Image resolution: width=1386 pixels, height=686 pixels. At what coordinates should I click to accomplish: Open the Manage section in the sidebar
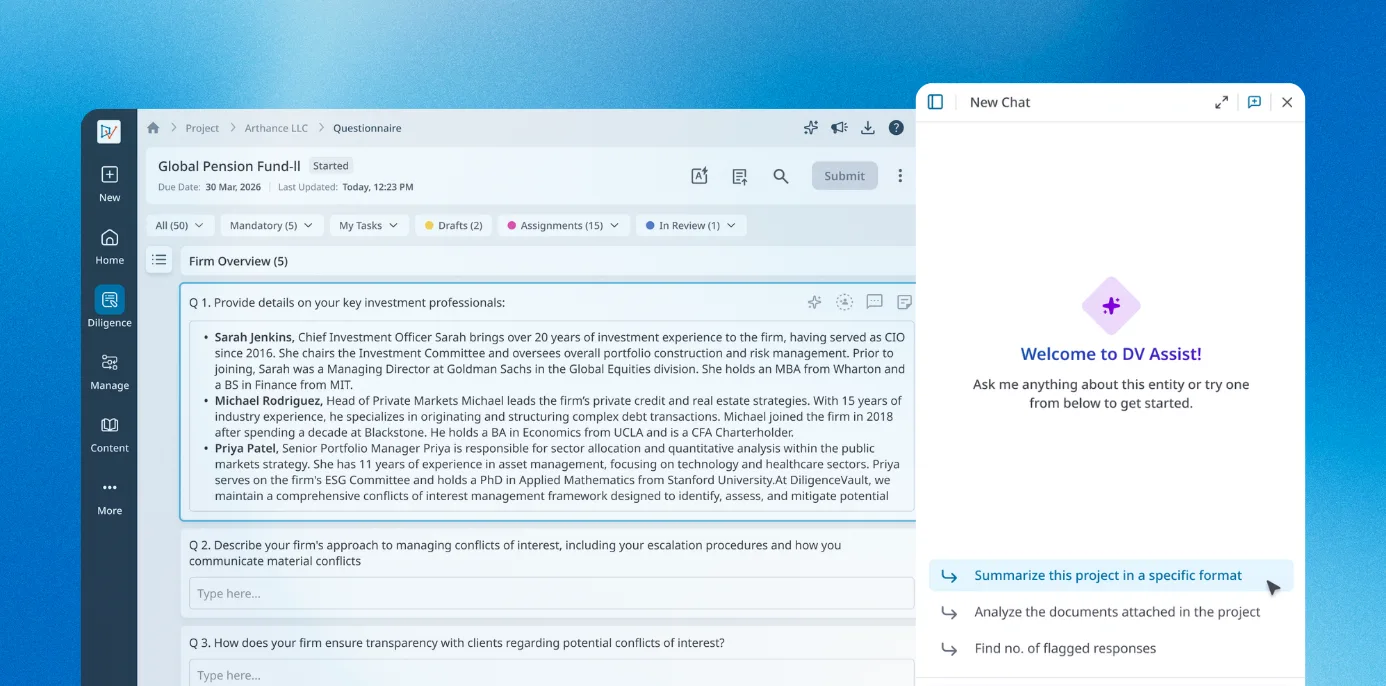pos(109,371)
